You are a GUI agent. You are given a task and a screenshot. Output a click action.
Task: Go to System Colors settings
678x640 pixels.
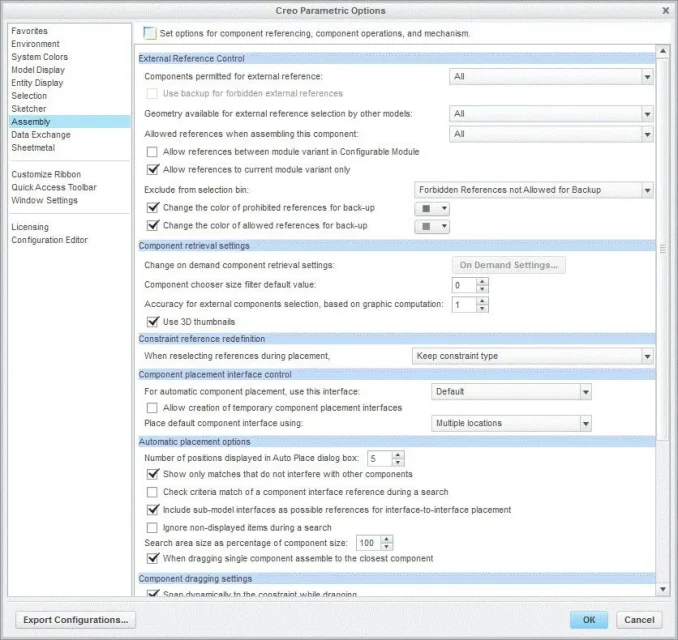tap(39, 57)
